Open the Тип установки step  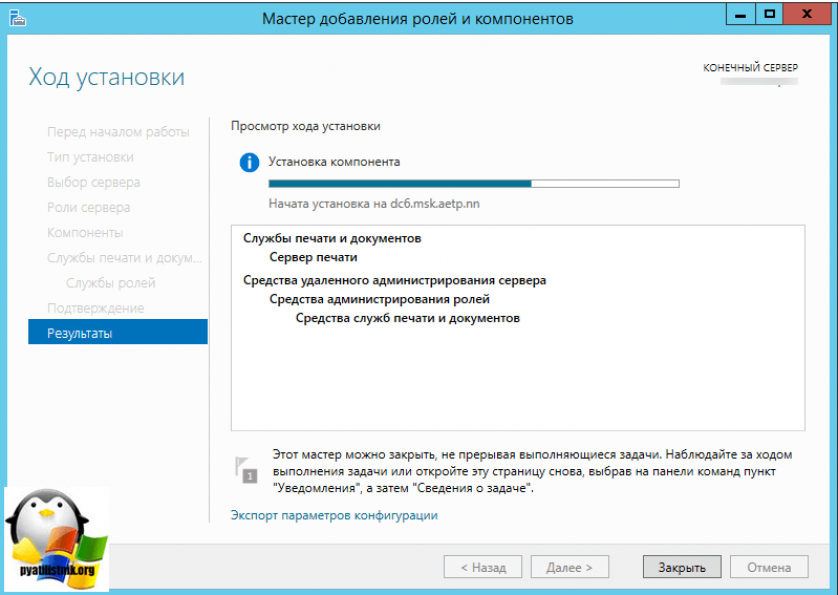tap(90, 157)
